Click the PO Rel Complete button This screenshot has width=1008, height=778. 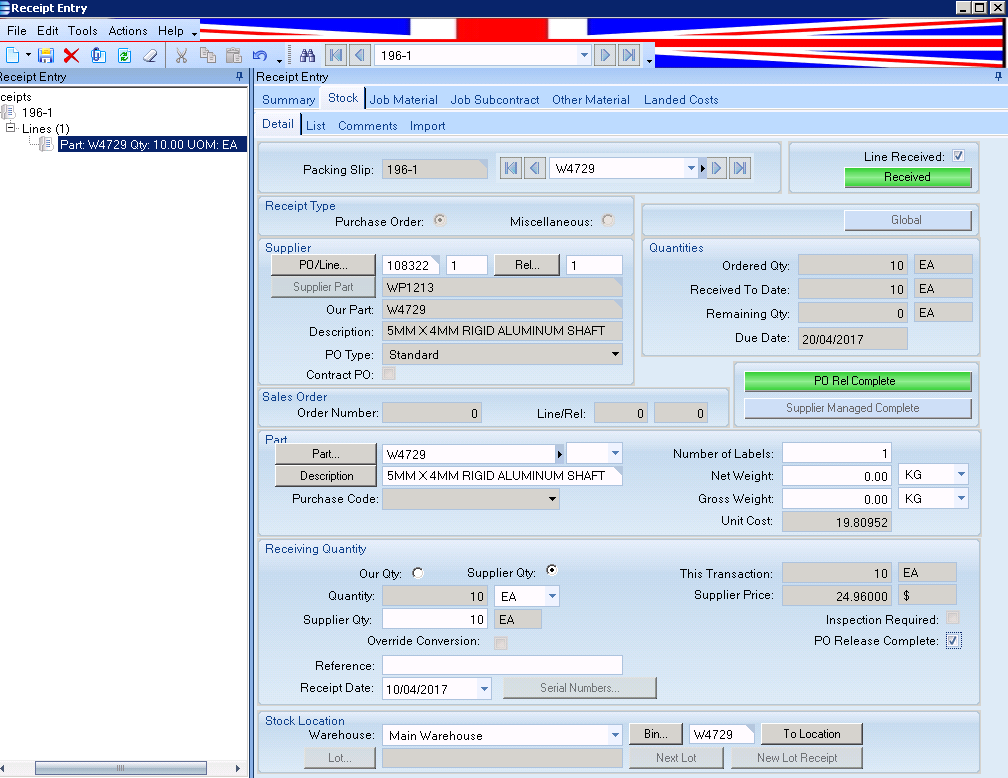click(858, 381)
